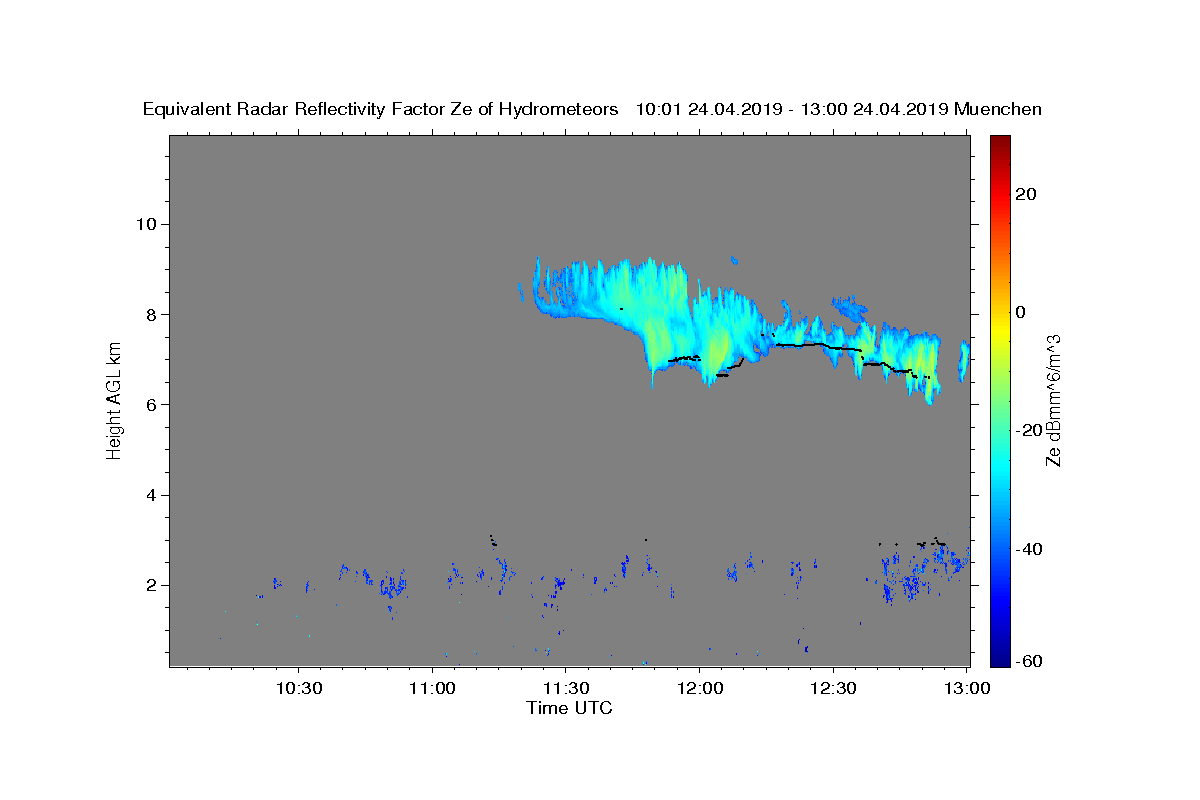Click the 13:00 time tick label
The image size is (1200, 800).
point(966,688)
